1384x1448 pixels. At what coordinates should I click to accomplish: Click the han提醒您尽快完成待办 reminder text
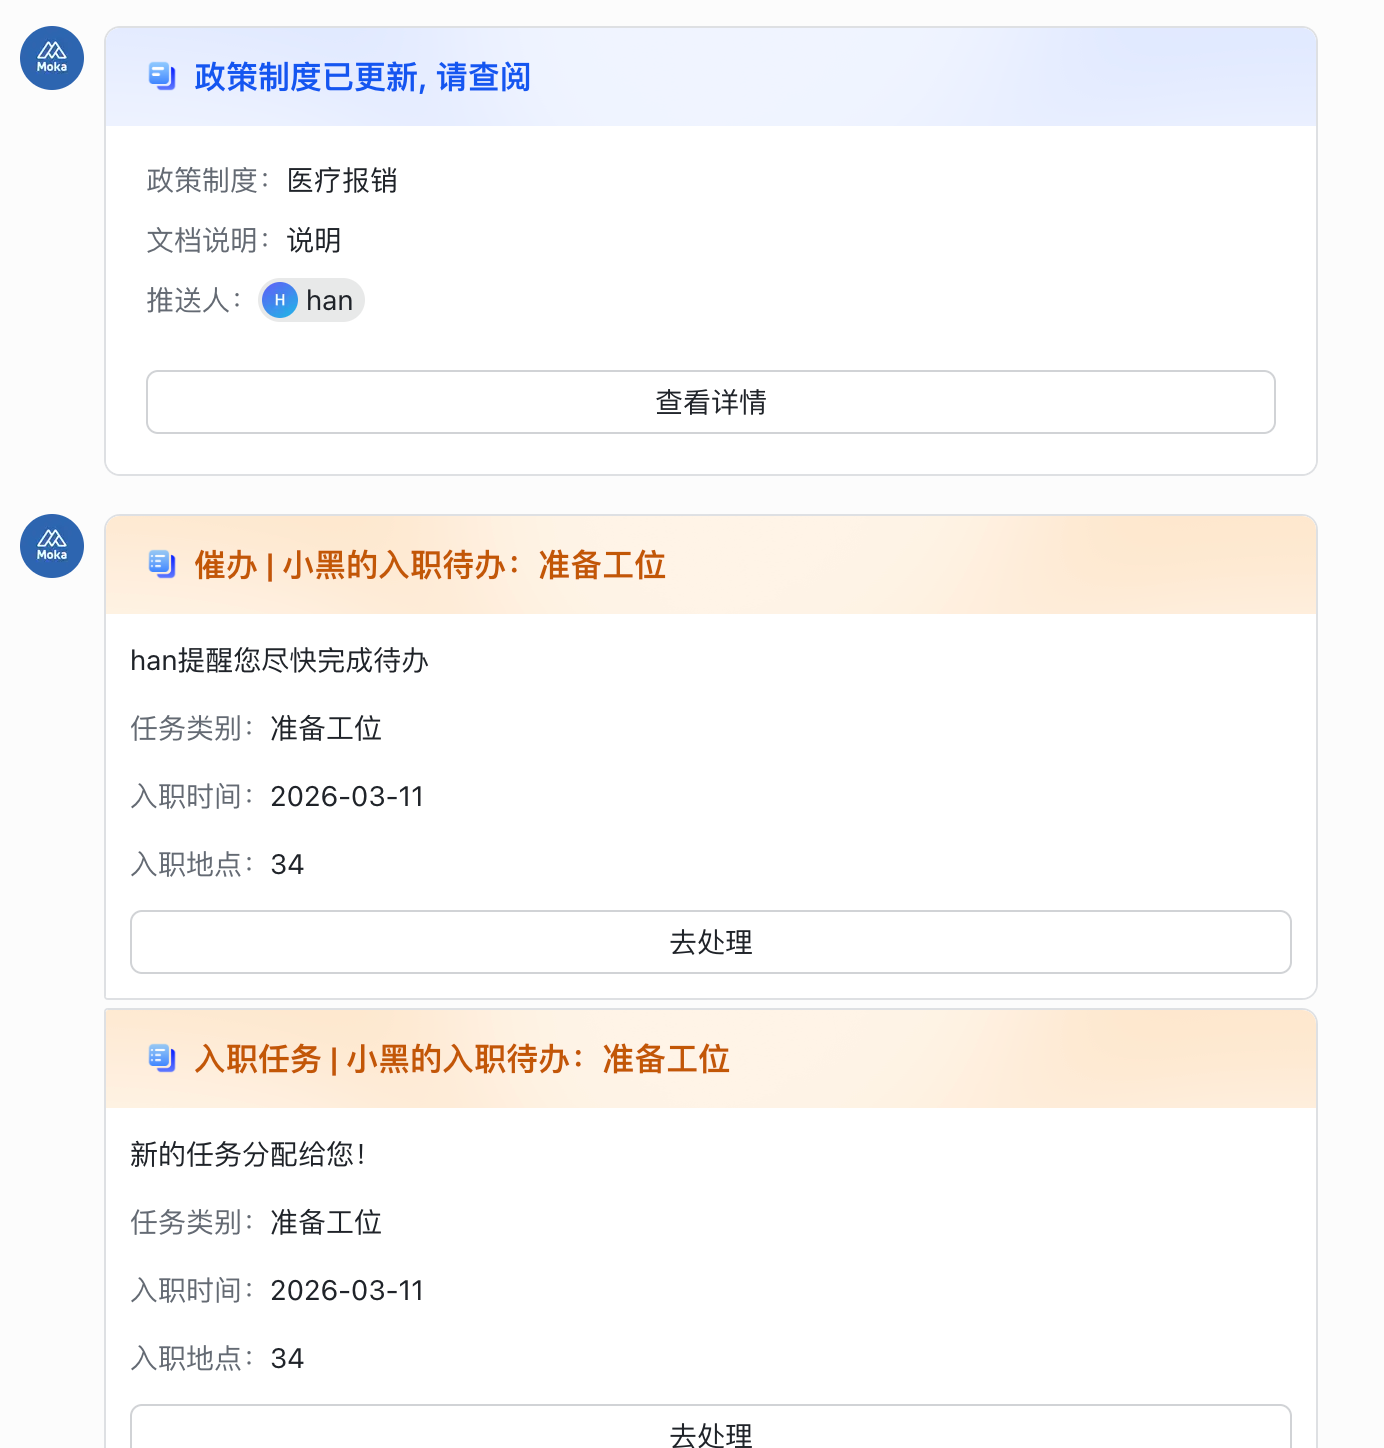click(279, 660)
